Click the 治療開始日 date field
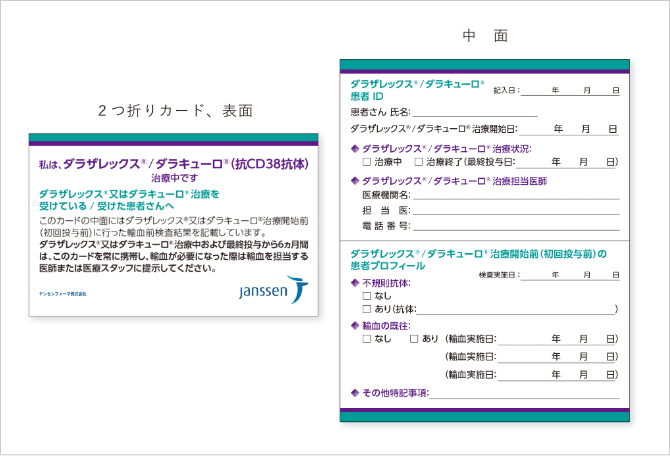This screenshot has height=456, width=670. (x=569, y=129)
